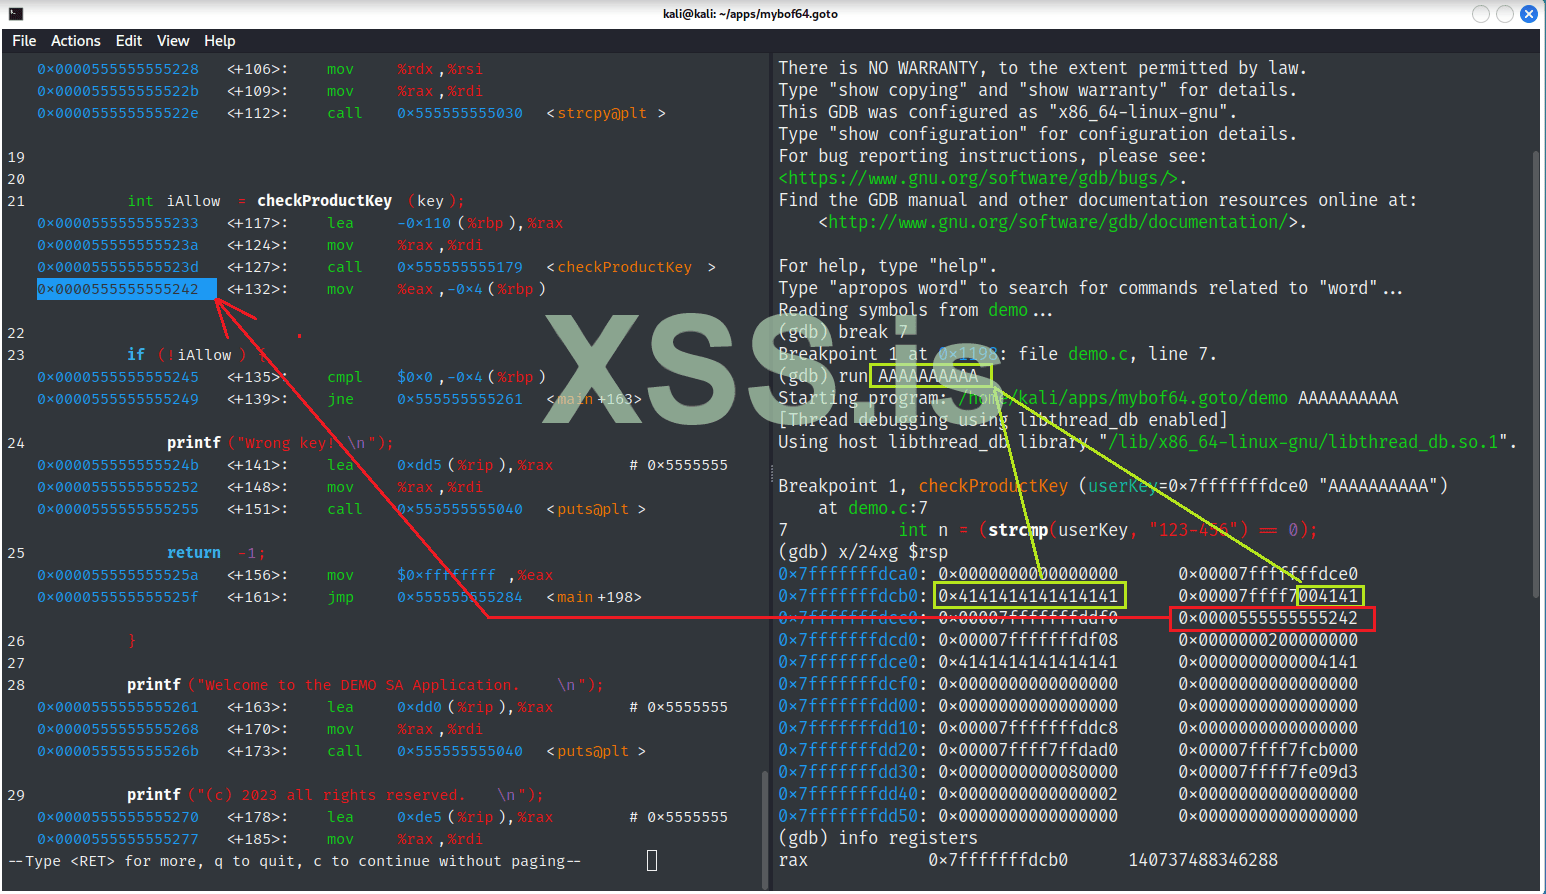1546x894 pixels.
Task: Open the File menu
Action: [x=24, y=41]
